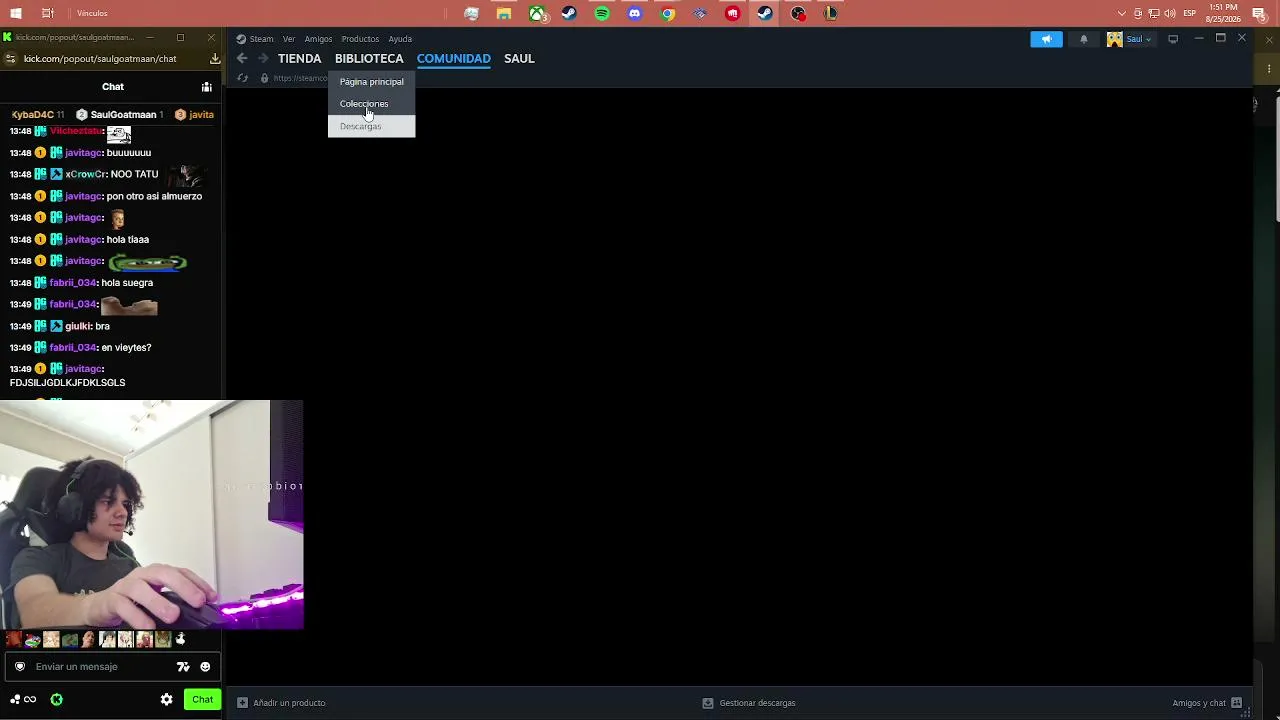Select Página principal in the dropdown
The width and height of the screenshot is (1280, 720).
371,82
